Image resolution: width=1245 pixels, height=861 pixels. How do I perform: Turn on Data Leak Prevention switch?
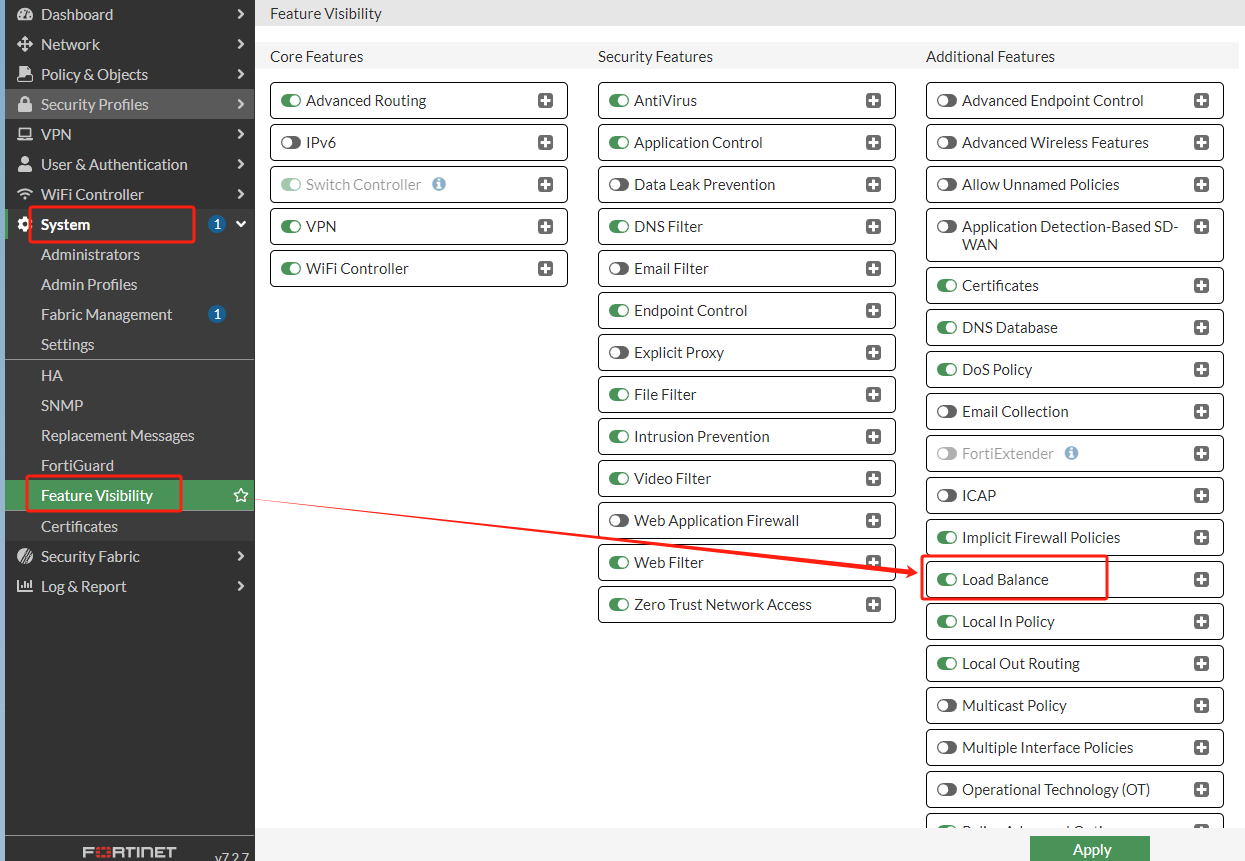point(618,185)
